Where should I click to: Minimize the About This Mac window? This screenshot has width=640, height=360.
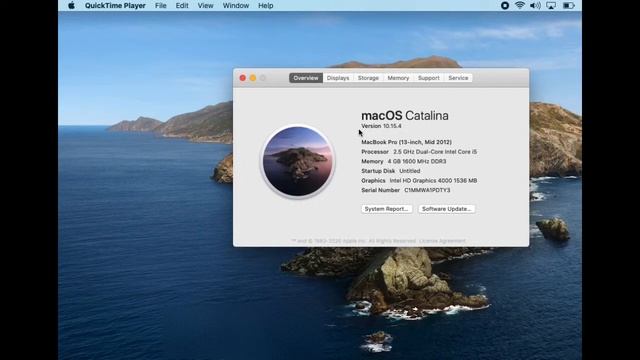tap(253, 78)
